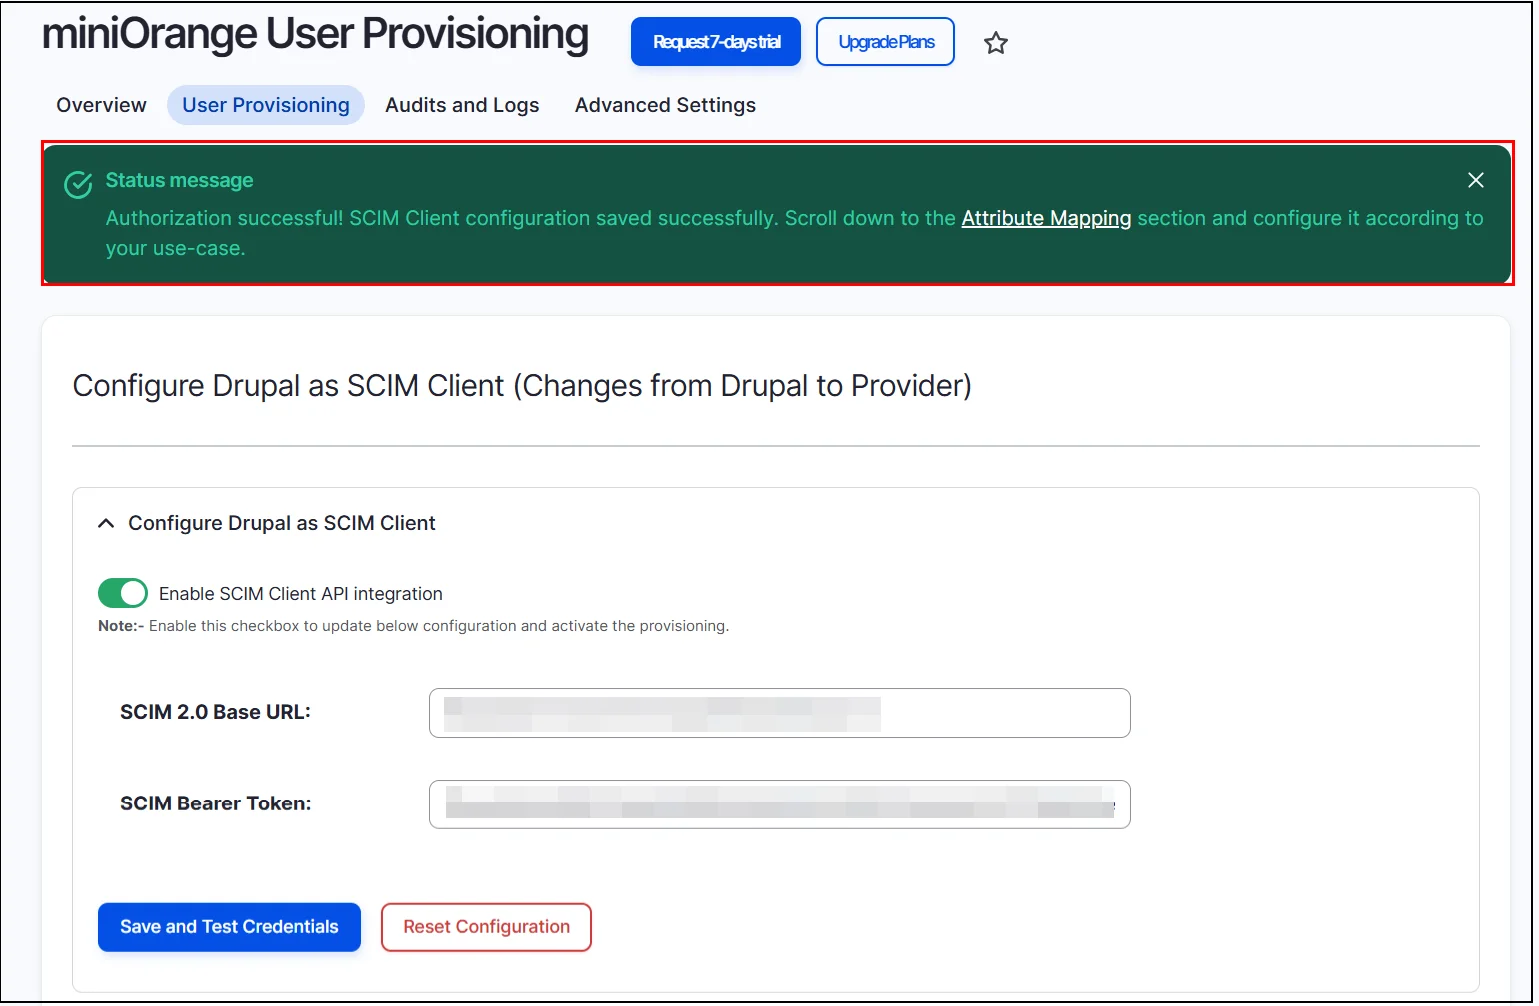The height and width of the screenshot is (1006, 1539).
Task: Click the Reset Configuration button
Action: tap(486, 927)
